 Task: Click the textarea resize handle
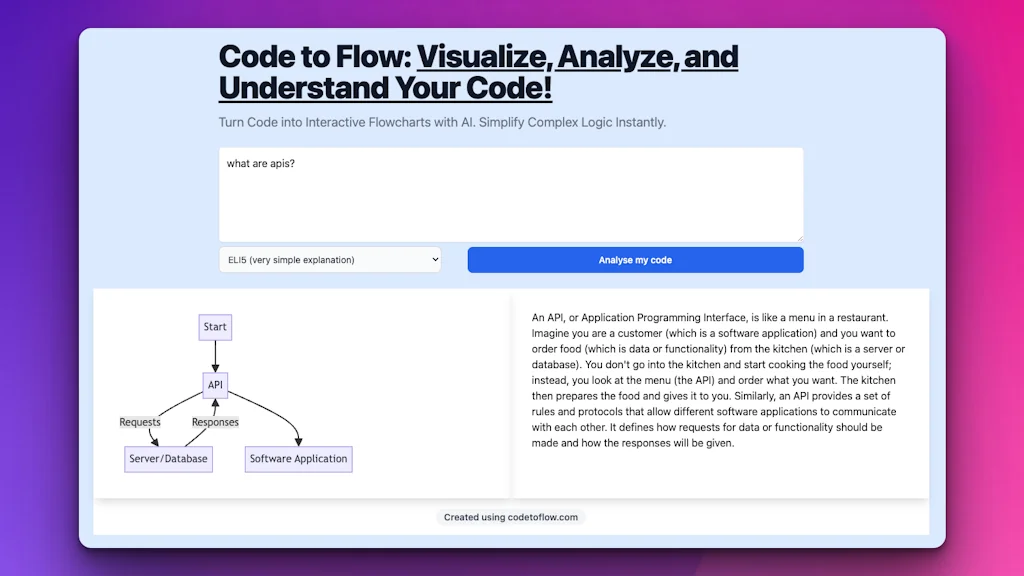[x=800, y=236]
